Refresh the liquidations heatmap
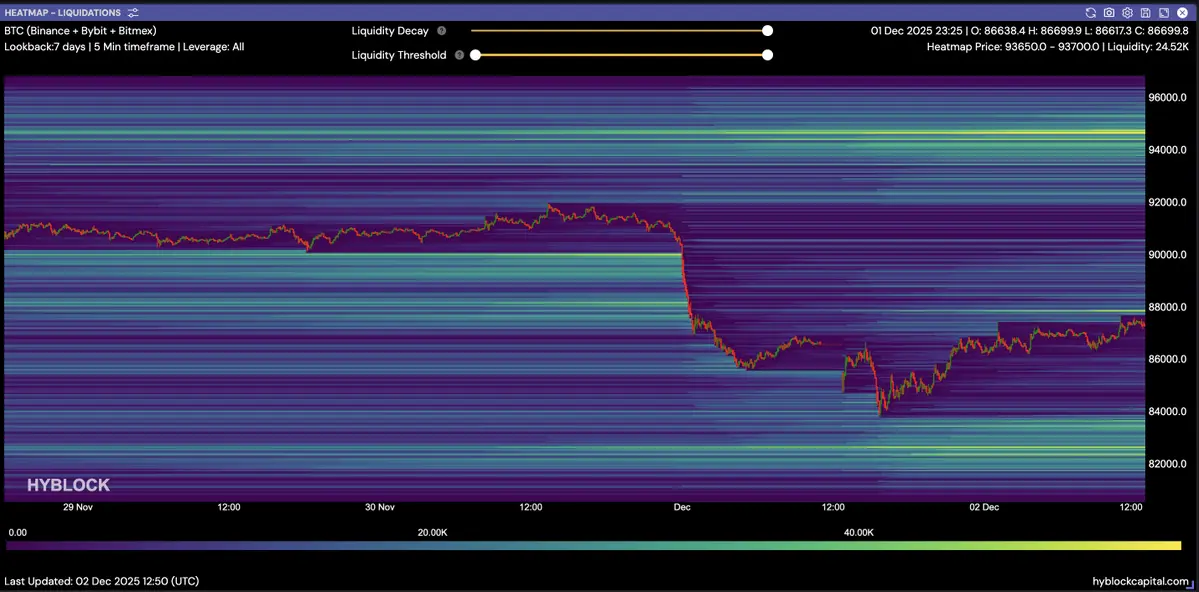1199x592 pixels. point(1091,13)
